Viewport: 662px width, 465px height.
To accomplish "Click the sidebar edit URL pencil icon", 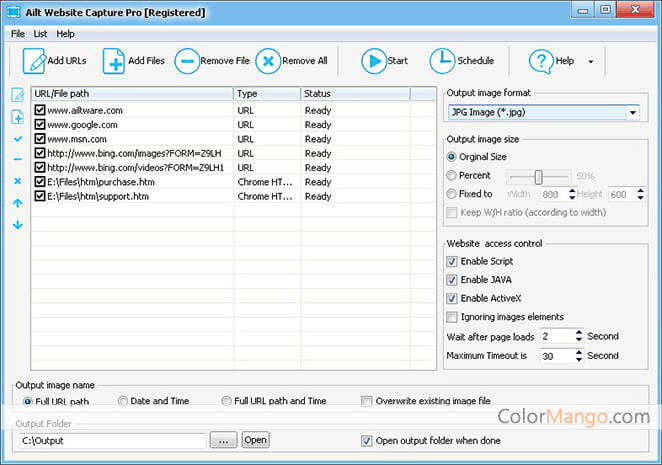I will point(18,95).
